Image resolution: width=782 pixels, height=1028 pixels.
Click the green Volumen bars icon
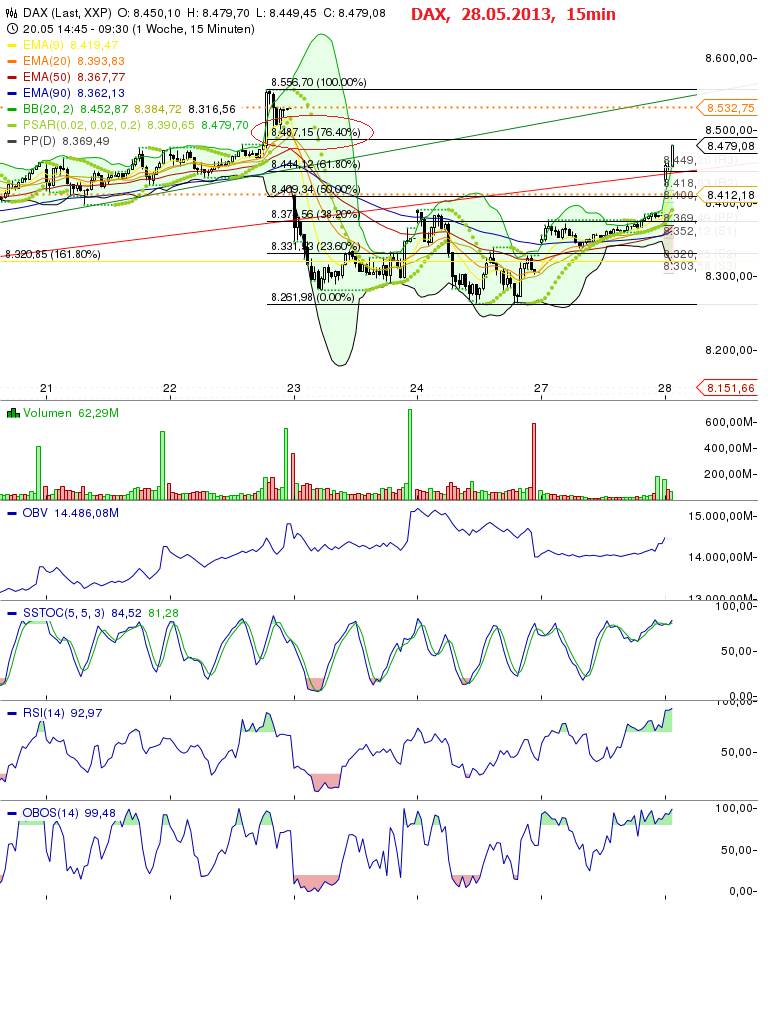(12, 413)
